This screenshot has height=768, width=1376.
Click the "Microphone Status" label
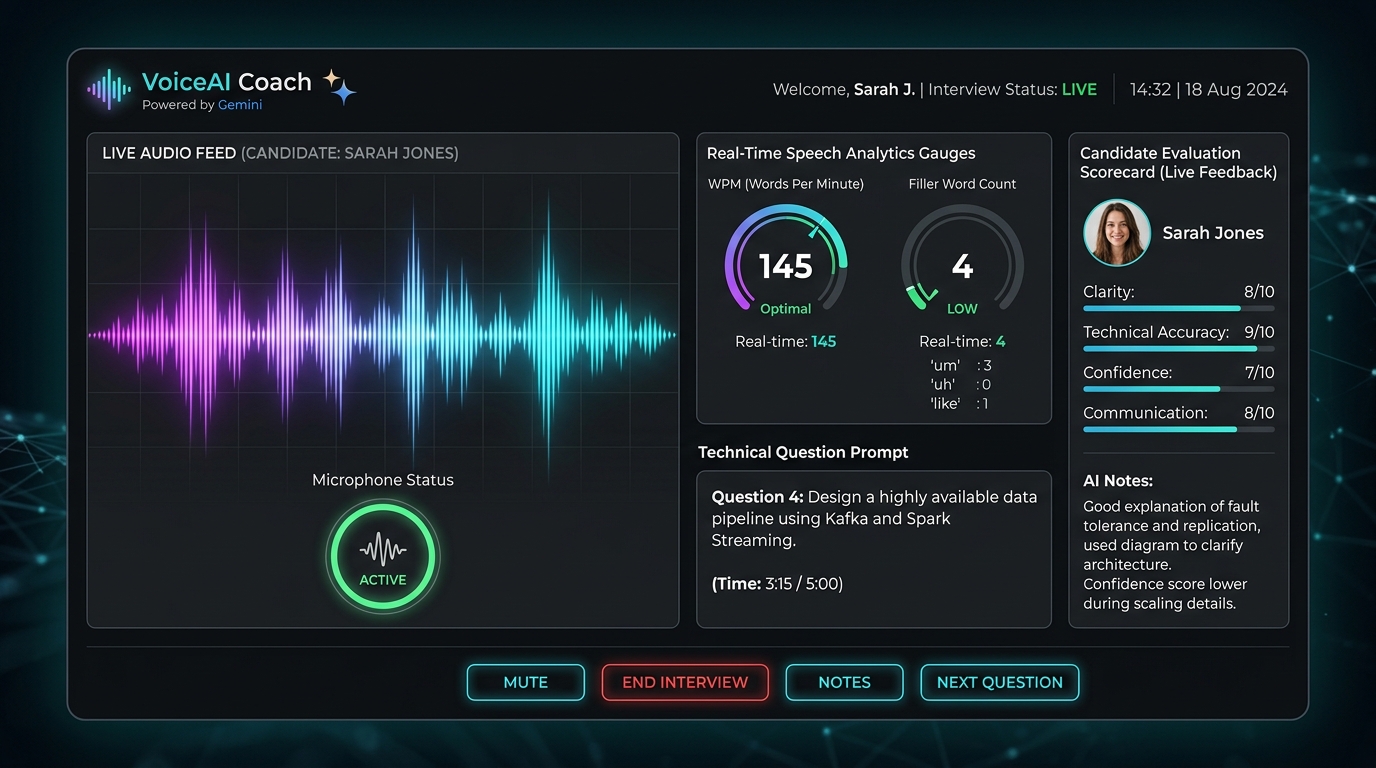[x=383, y=480]
